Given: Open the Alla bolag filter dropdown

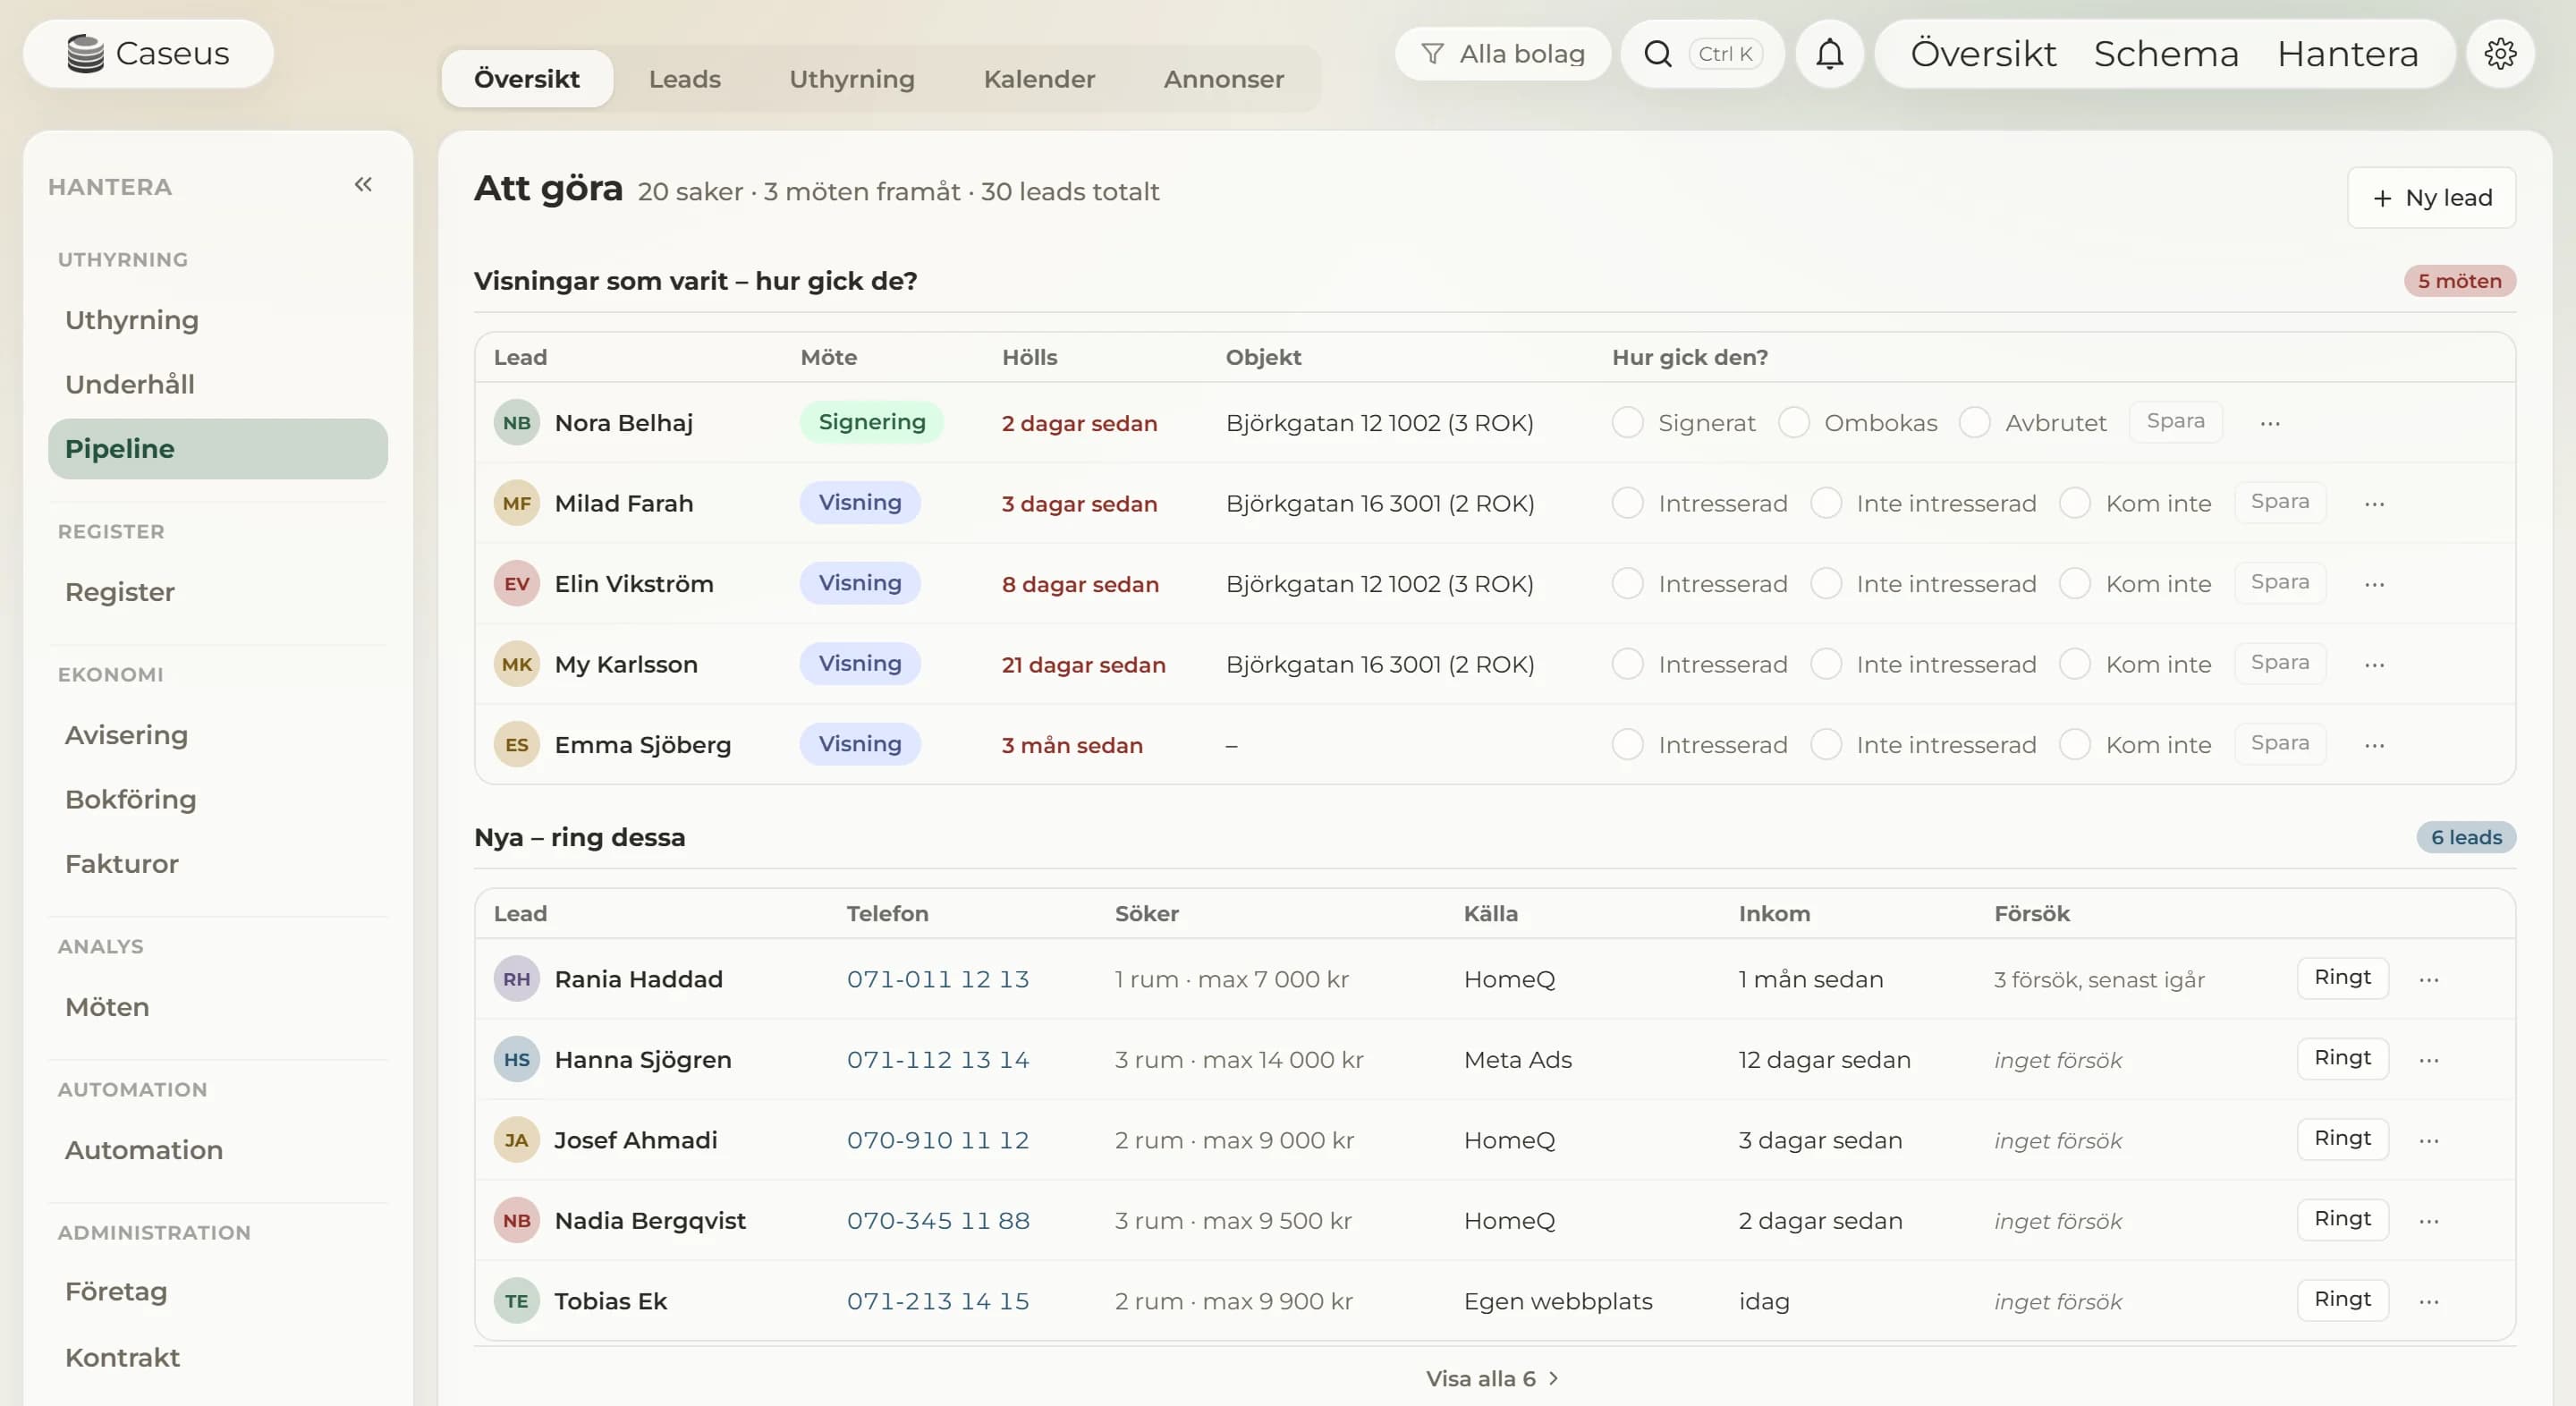Looking at the screenshot, I should 1503,54.
